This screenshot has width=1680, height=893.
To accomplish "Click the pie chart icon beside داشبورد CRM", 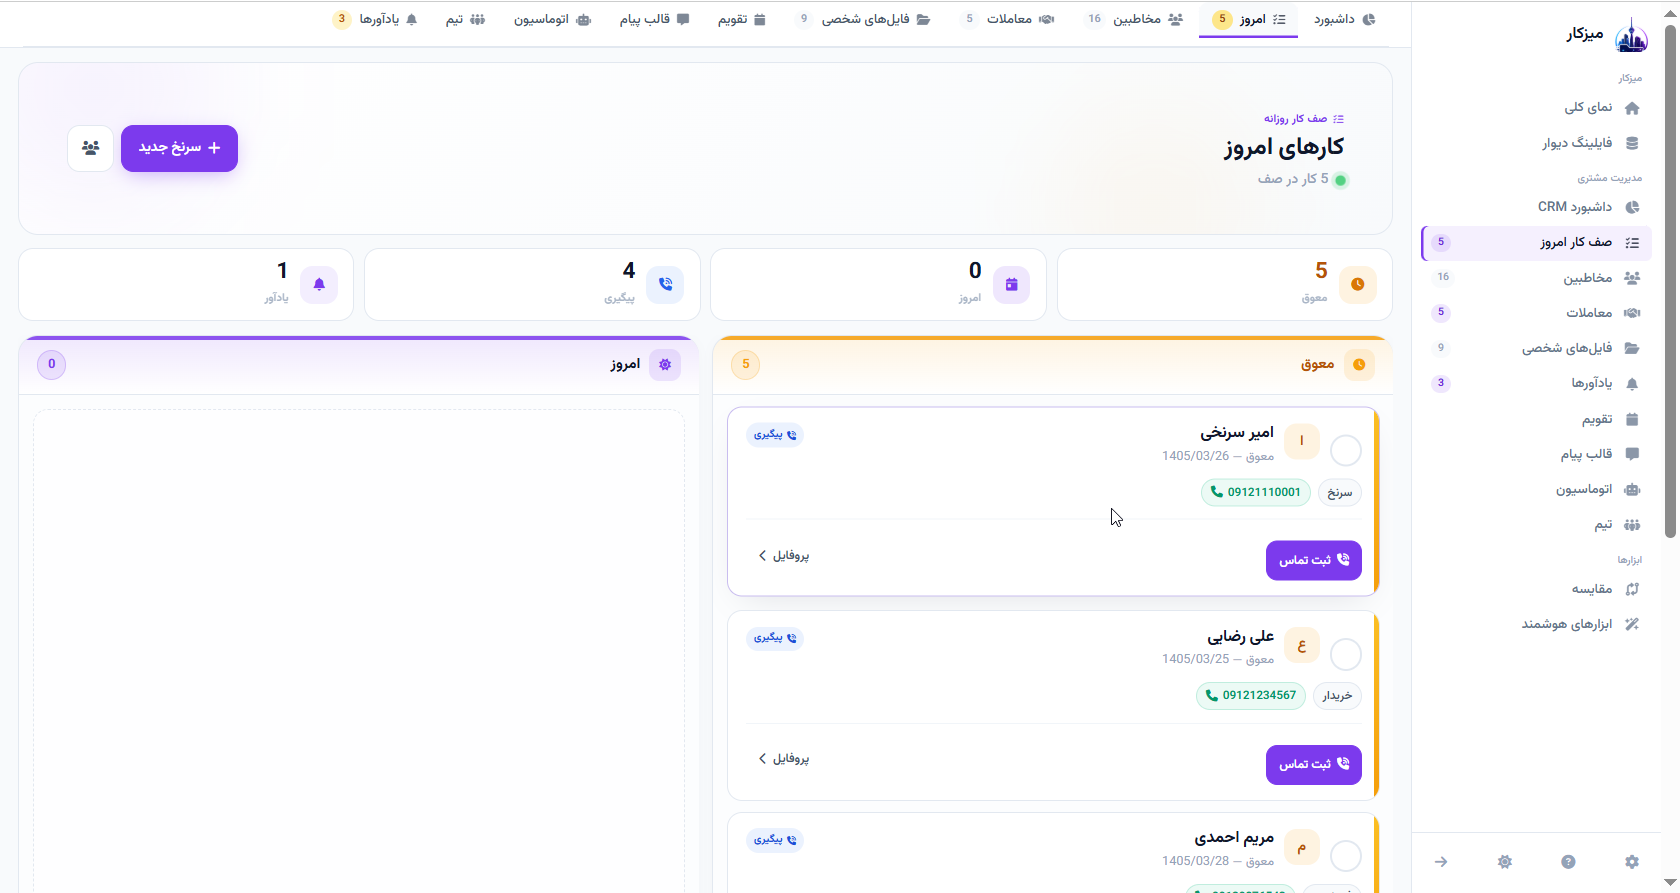I will (1632, 207).
